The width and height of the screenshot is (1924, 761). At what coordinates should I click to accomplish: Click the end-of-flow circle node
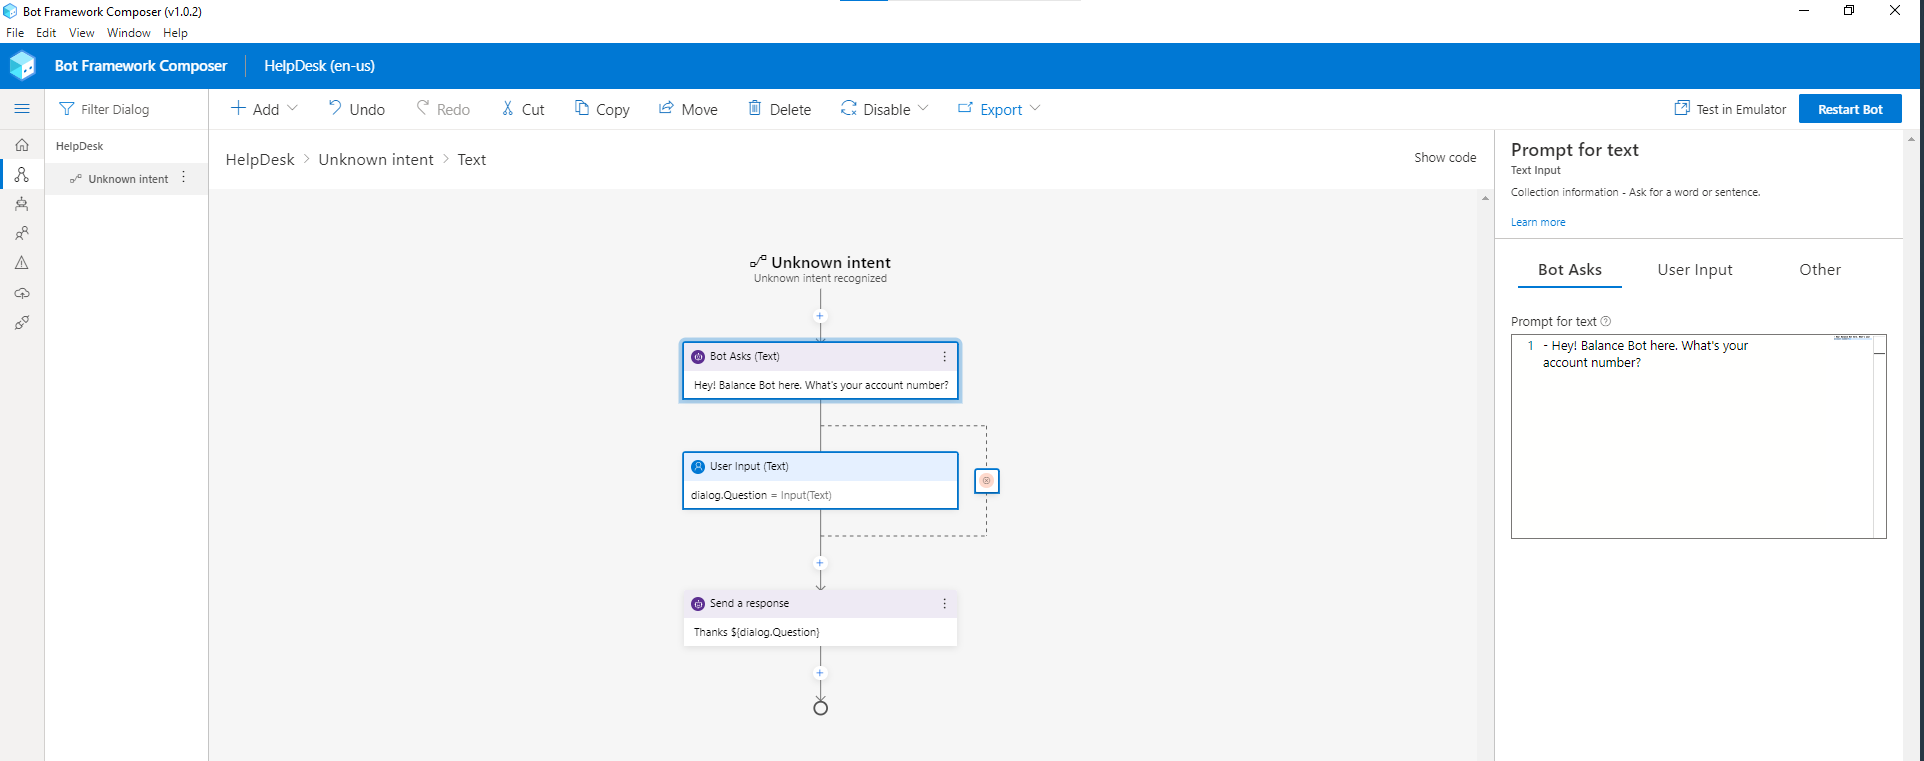[x=820, y=708]
